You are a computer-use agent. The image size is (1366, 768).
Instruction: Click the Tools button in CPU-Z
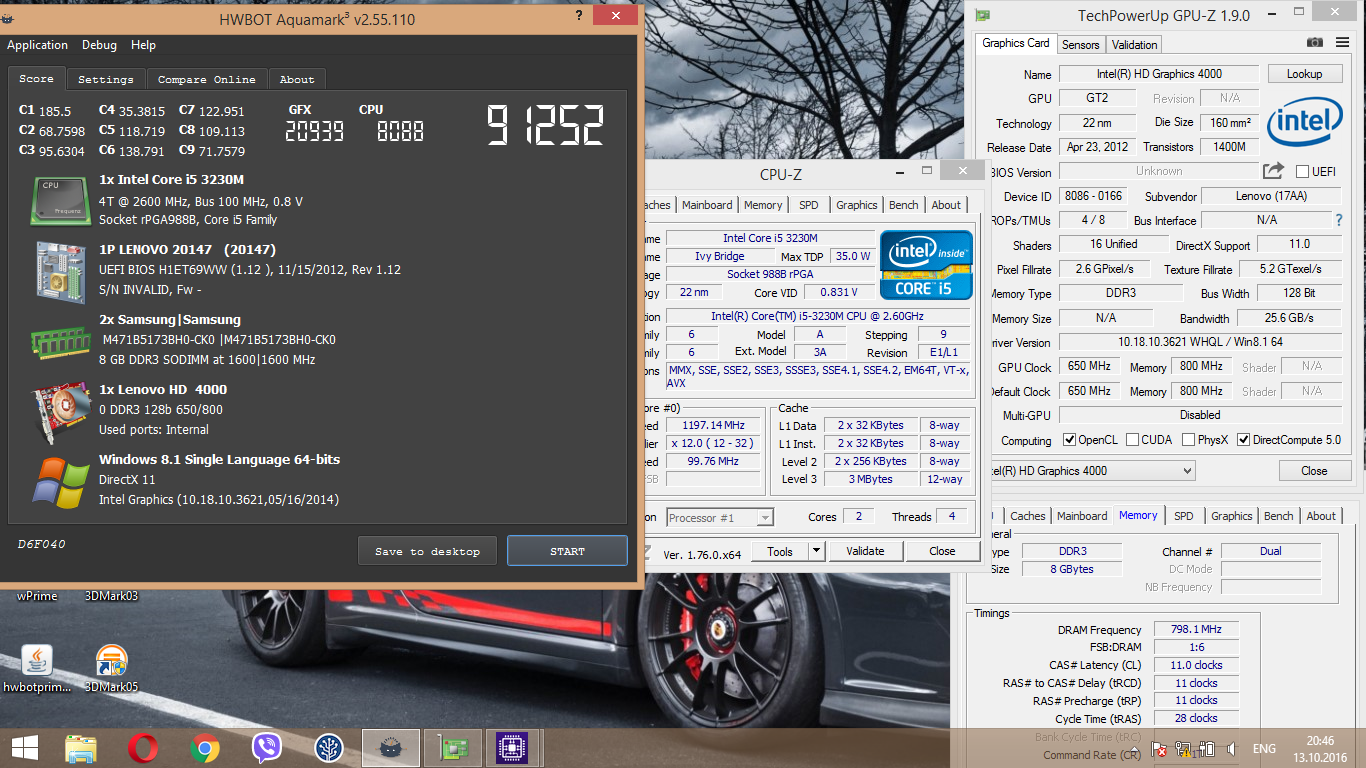point(780,551)
